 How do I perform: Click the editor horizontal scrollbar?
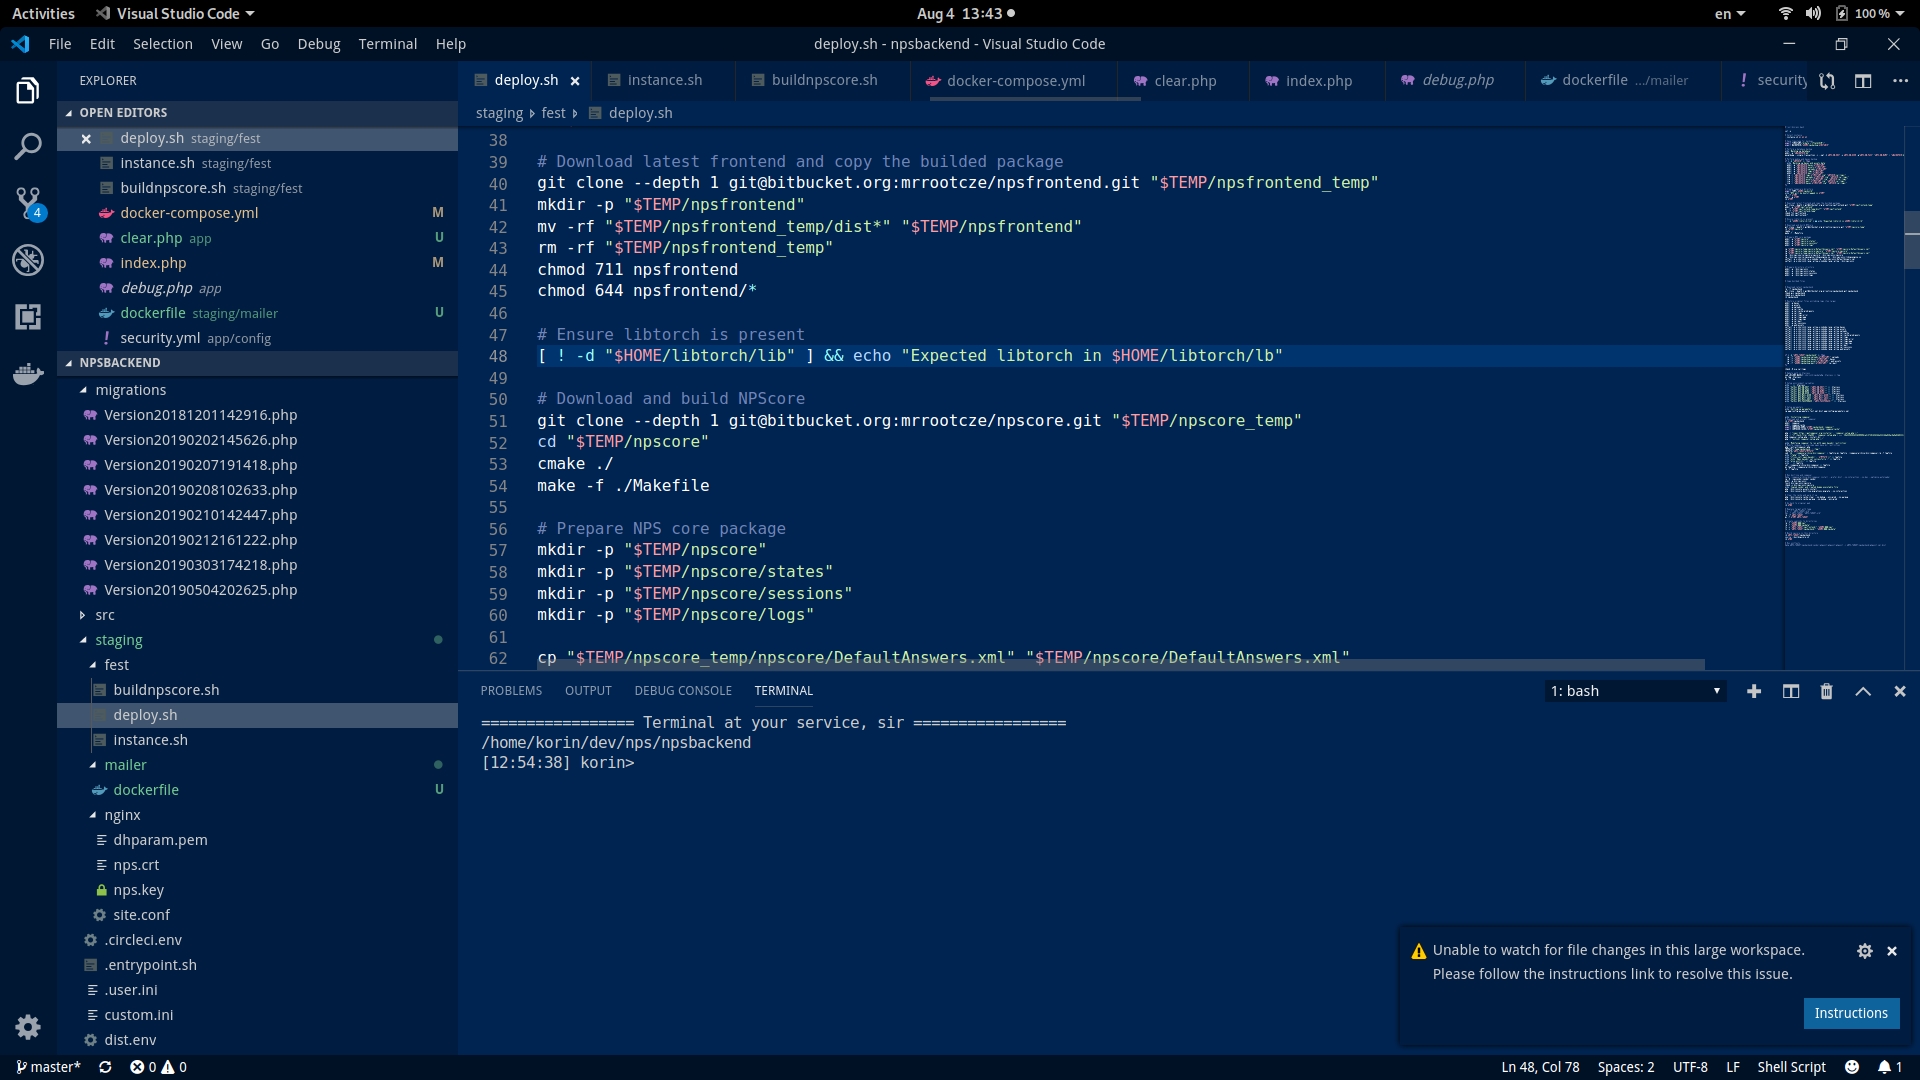click(1120, 665)
